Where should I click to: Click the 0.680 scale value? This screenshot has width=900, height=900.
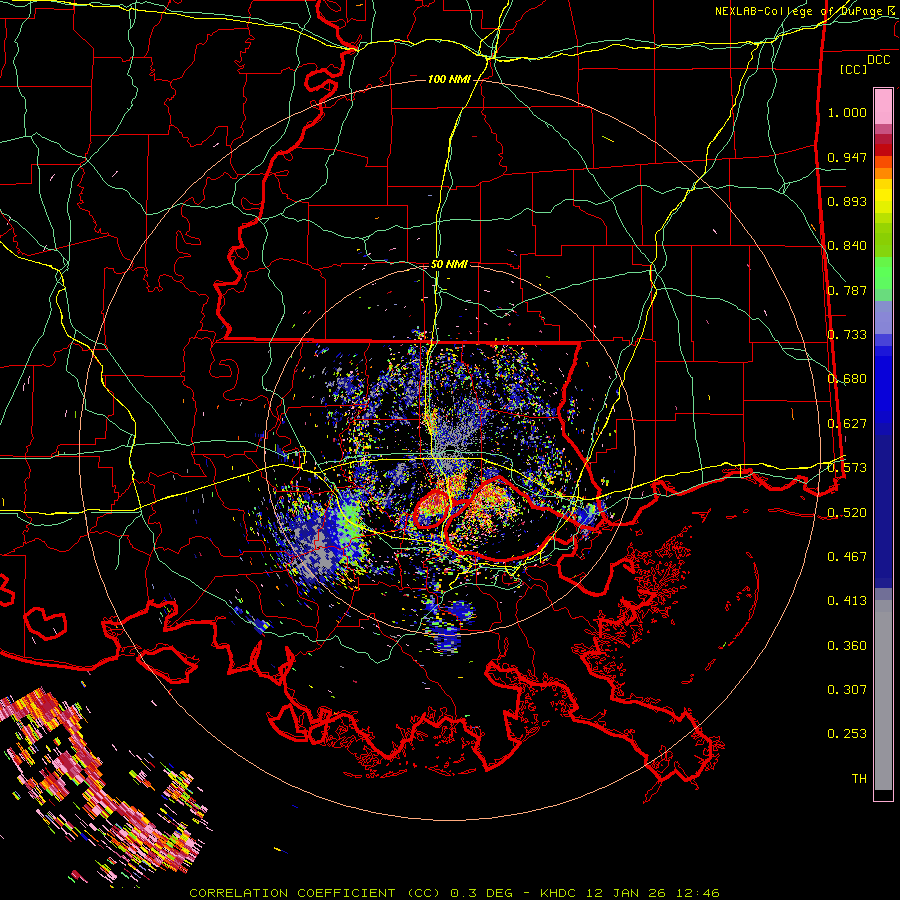tap(847, 379)
